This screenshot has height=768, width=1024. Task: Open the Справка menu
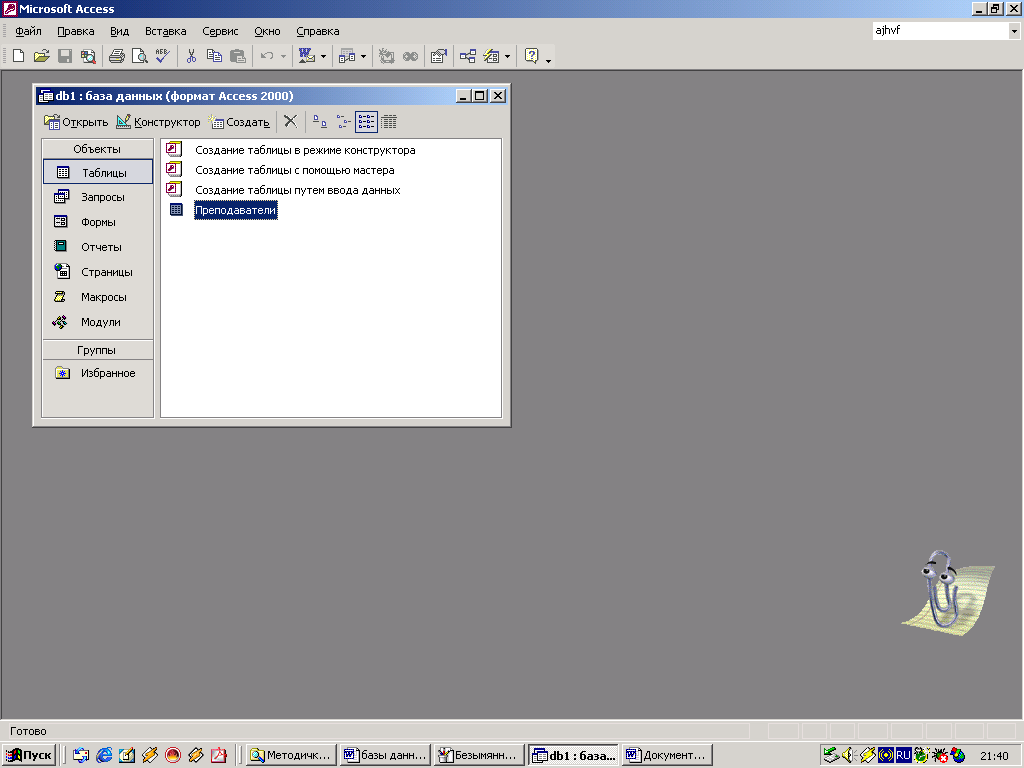318,31
